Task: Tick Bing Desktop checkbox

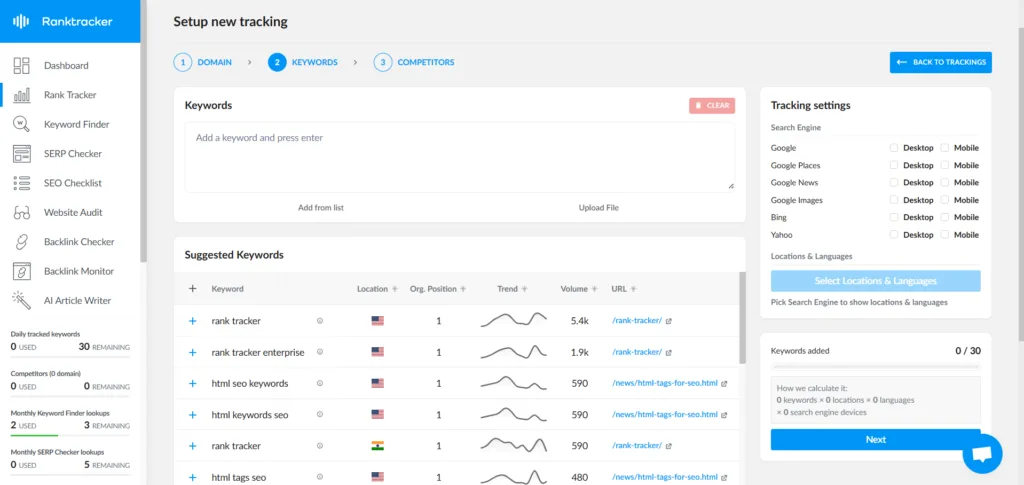Action: tap(894, 217)
